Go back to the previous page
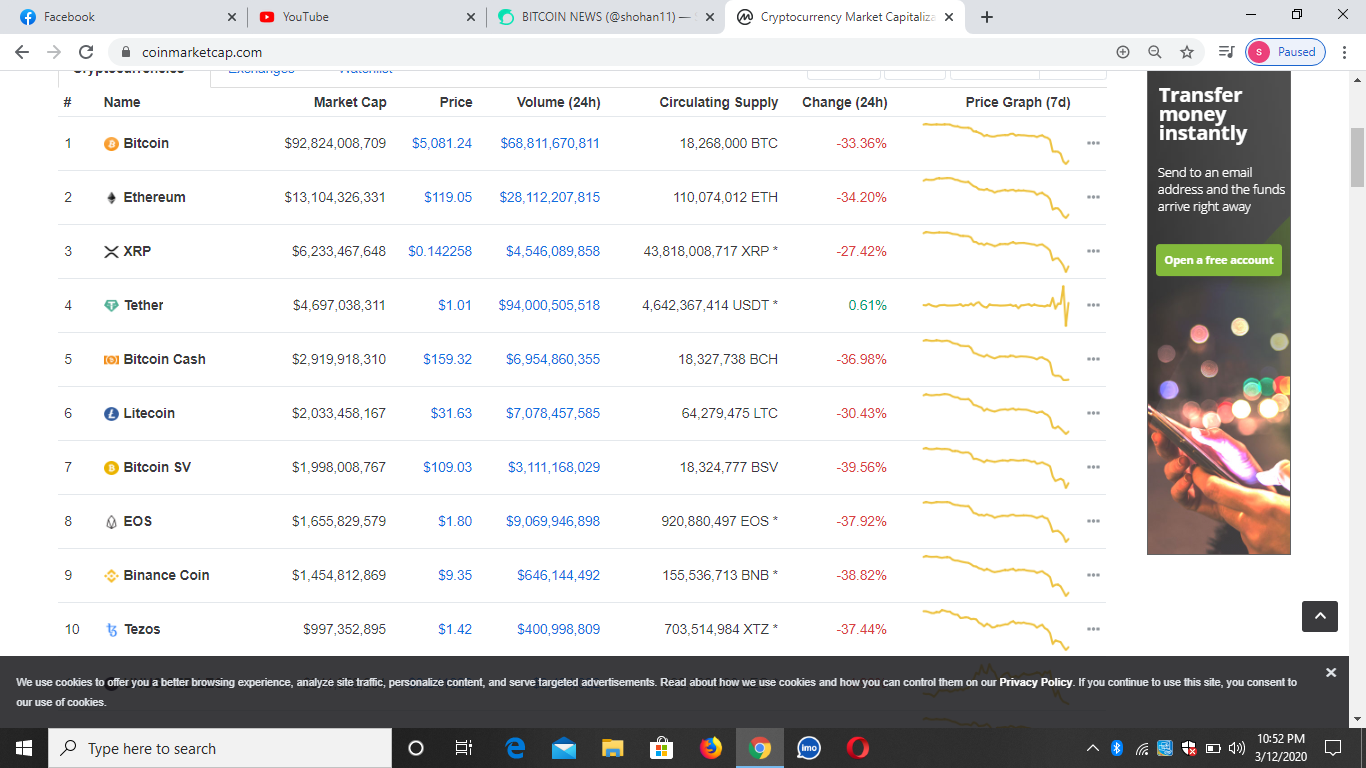 pos(22,52)
